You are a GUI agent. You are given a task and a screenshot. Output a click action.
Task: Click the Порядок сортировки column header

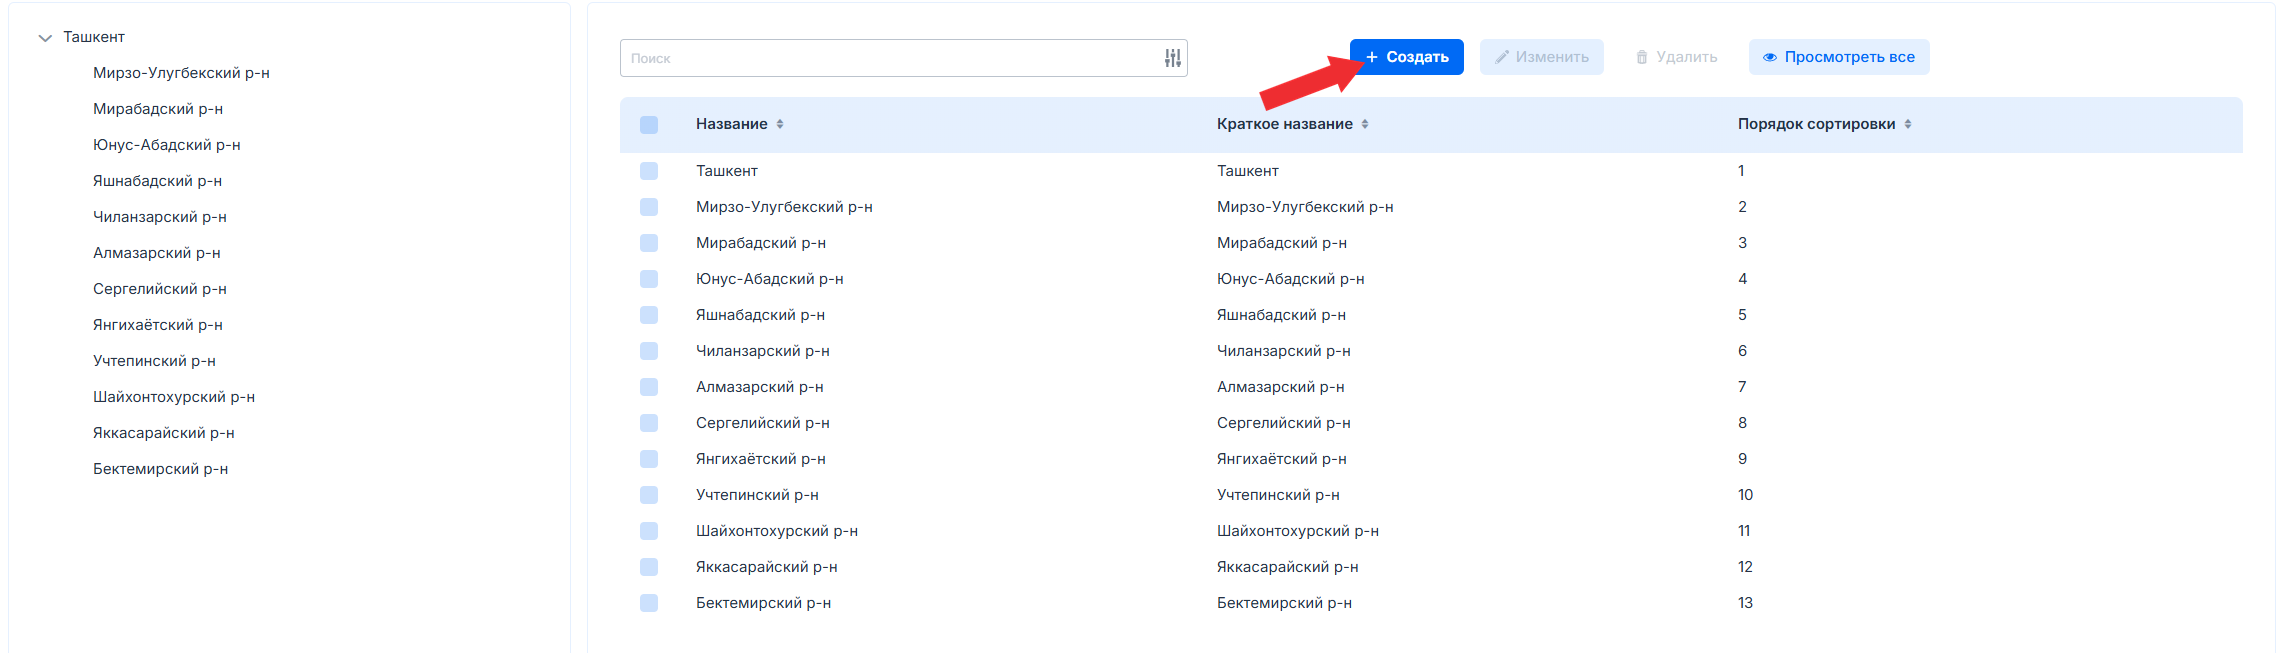click(x=1817, y=124)
